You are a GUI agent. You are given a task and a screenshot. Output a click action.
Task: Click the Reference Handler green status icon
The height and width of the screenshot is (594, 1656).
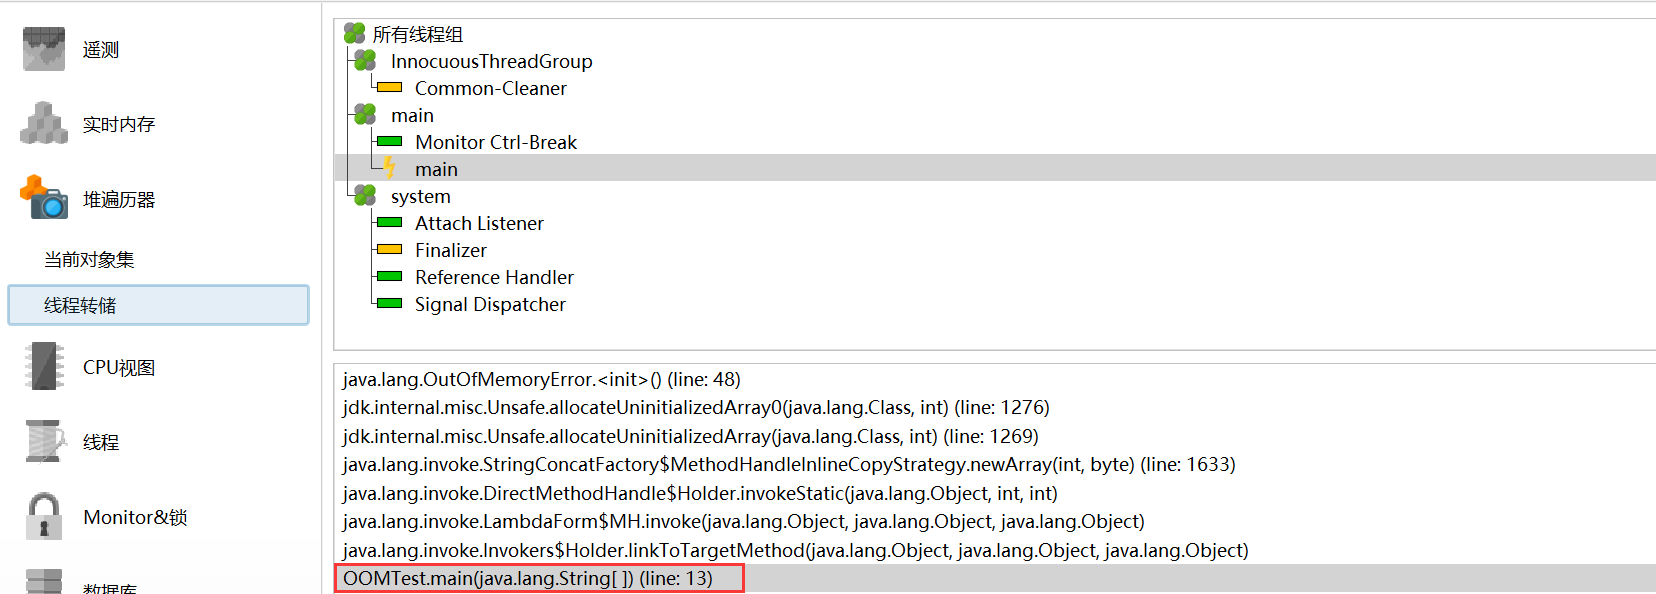point(389,277)
